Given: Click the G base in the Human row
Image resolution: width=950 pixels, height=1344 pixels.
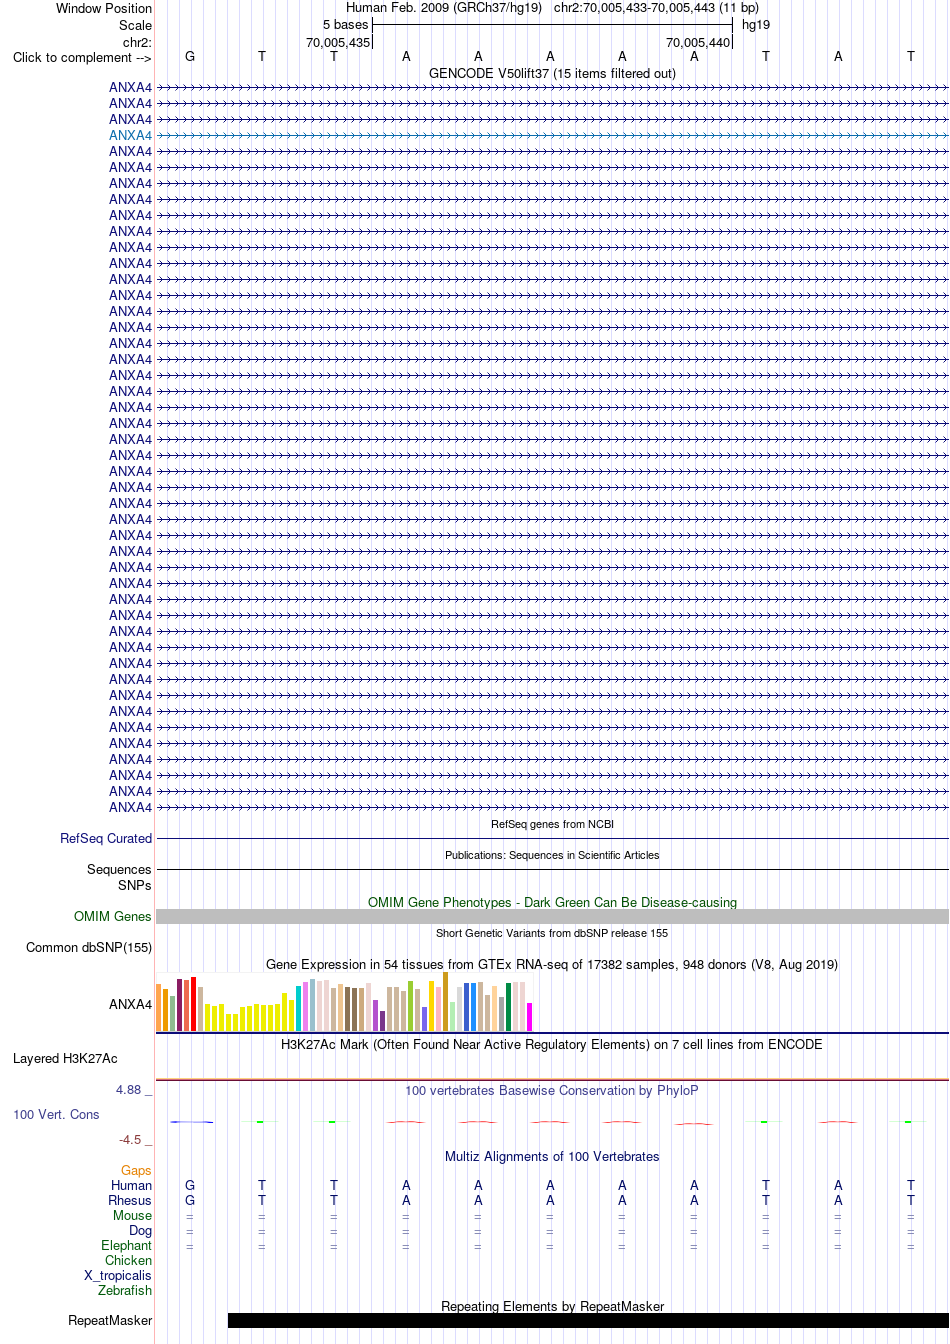Looking at the screenshot, I should coord(190,1185).
